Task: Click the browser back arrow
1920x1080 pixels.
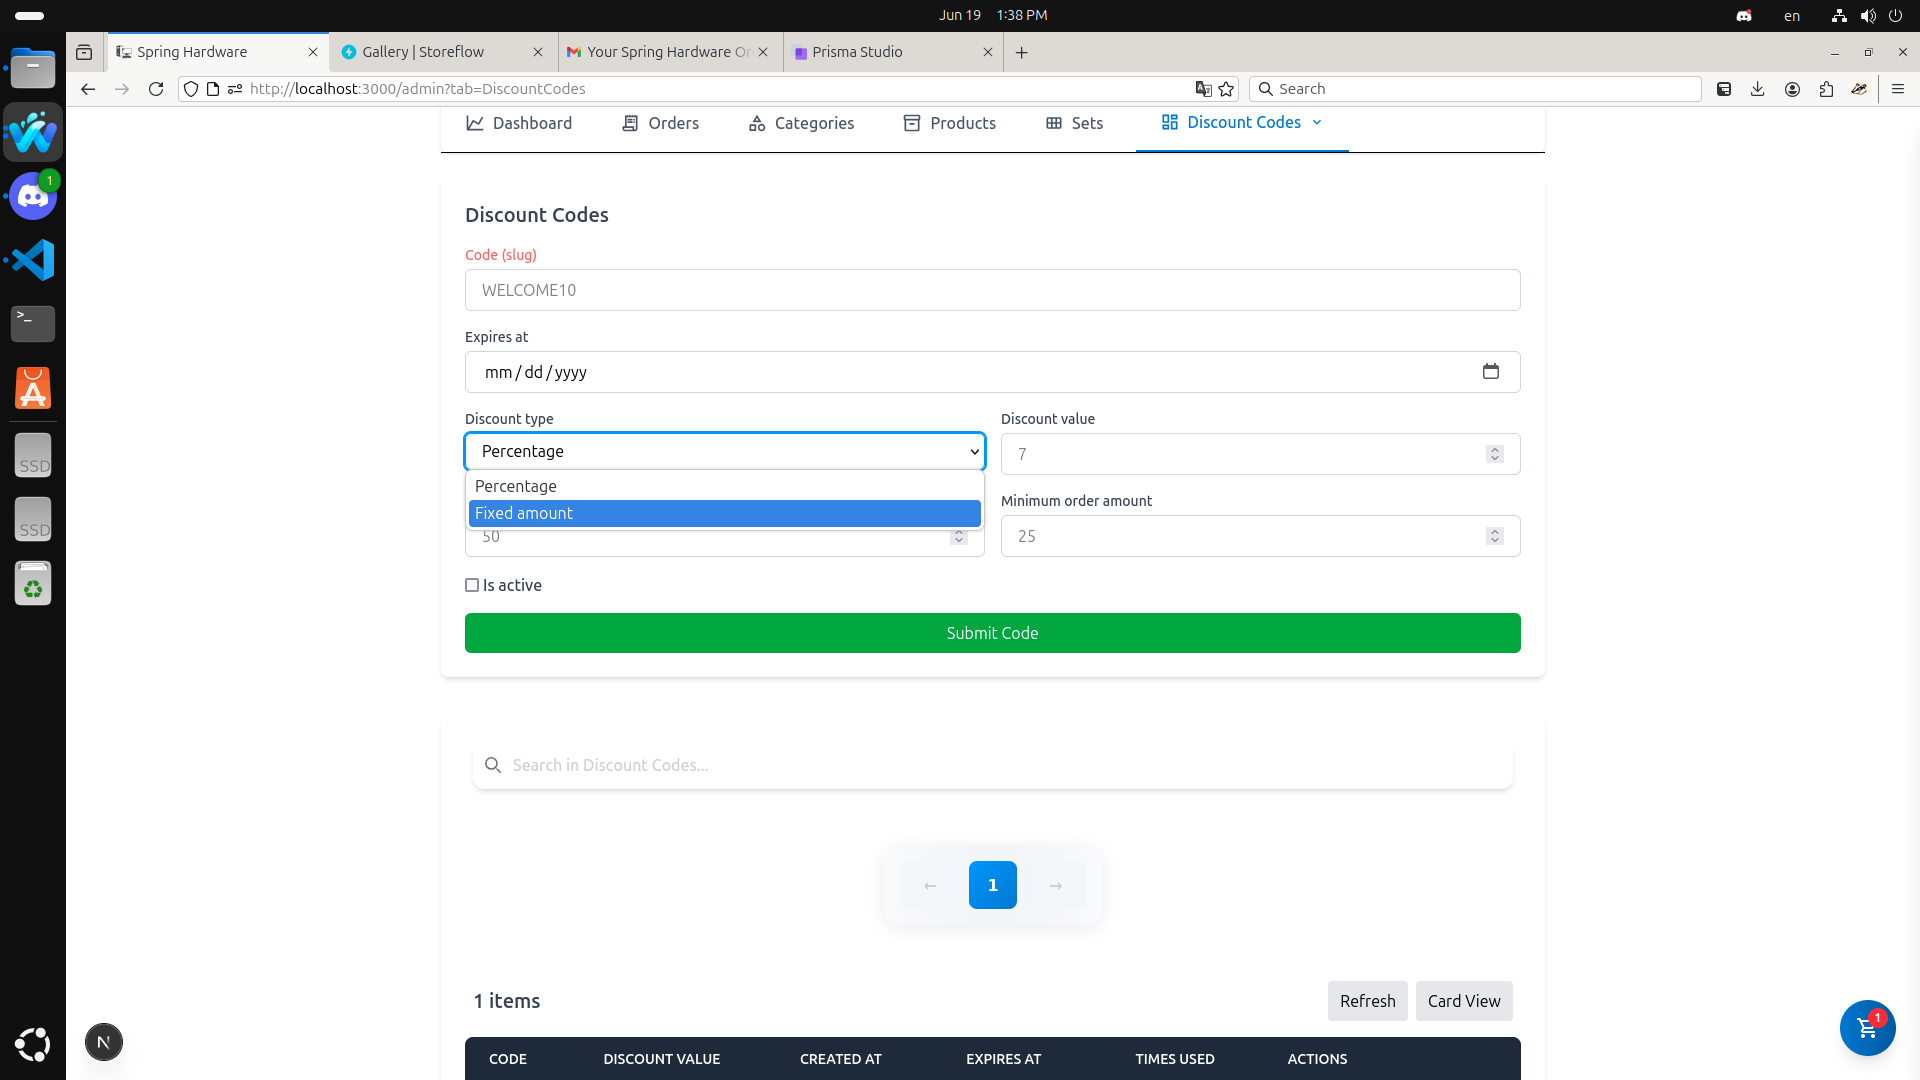Action: (x=88, y=89)
